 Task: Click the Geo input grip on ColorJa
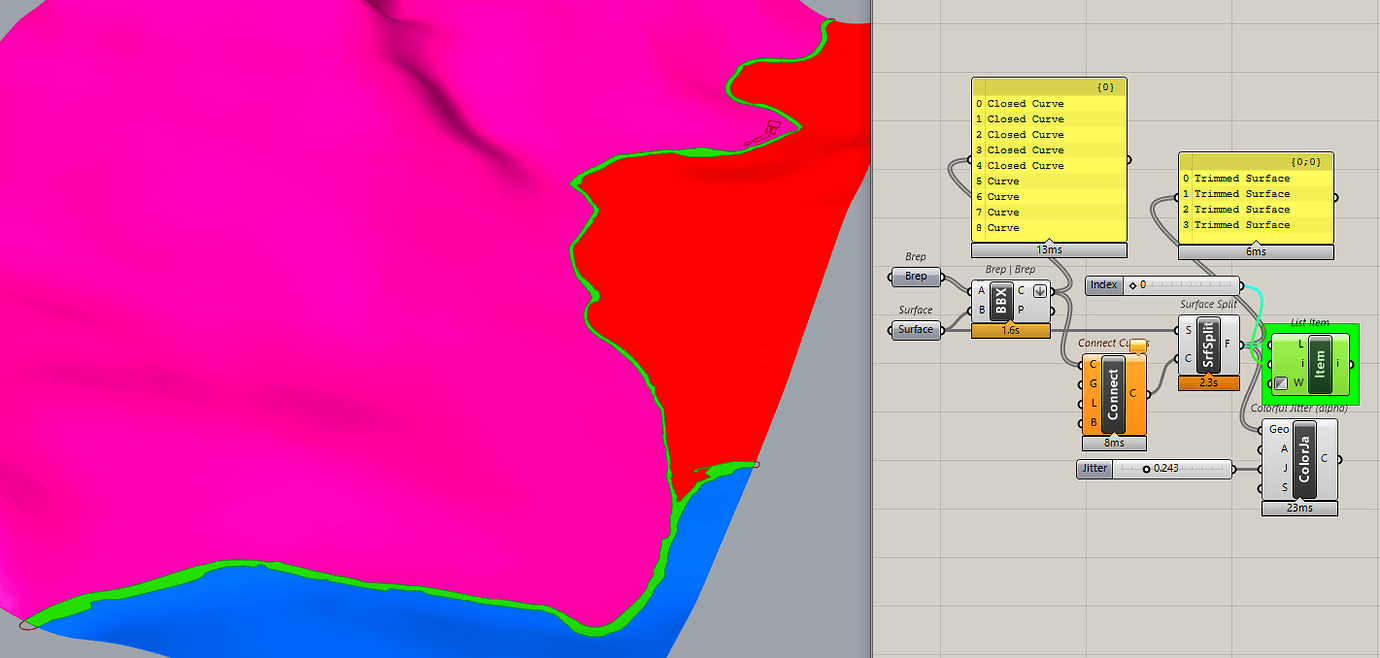(x=1260, y=429)
